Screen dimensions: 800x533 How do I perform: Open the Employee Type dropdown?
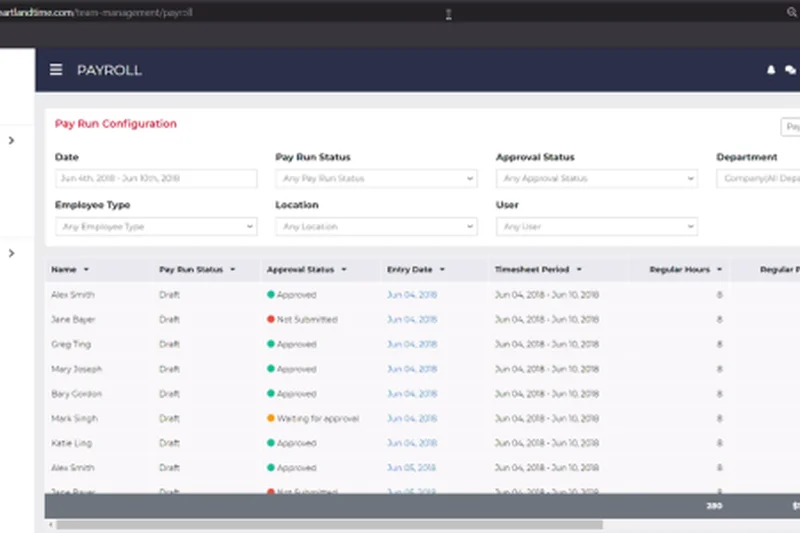click(x=156, y=227)
